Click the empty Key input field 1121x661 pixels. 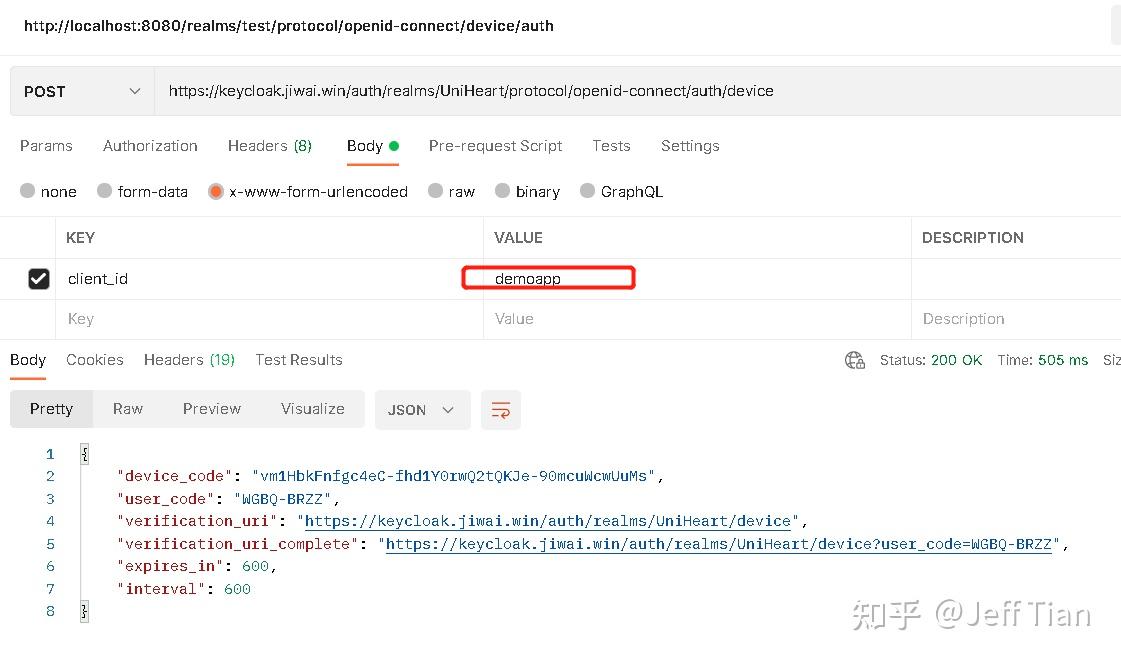coord(200,318)
